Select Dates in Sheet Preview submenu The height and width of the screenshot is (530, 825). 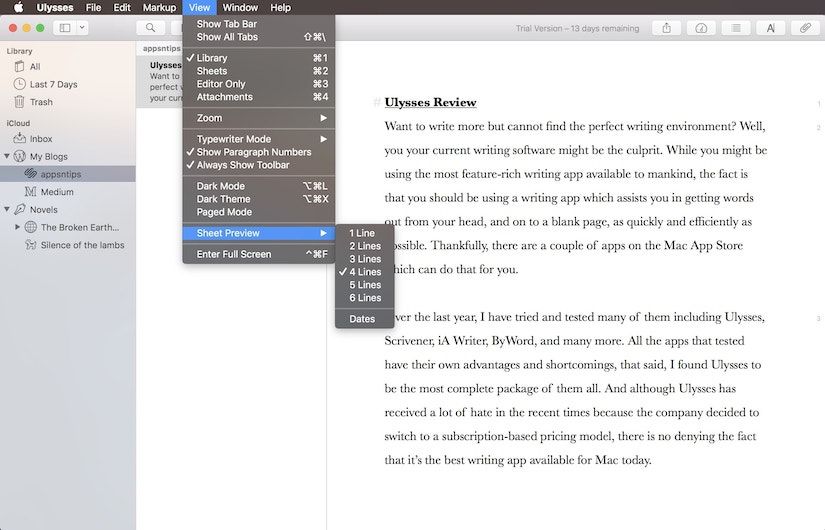pos(362,319)
